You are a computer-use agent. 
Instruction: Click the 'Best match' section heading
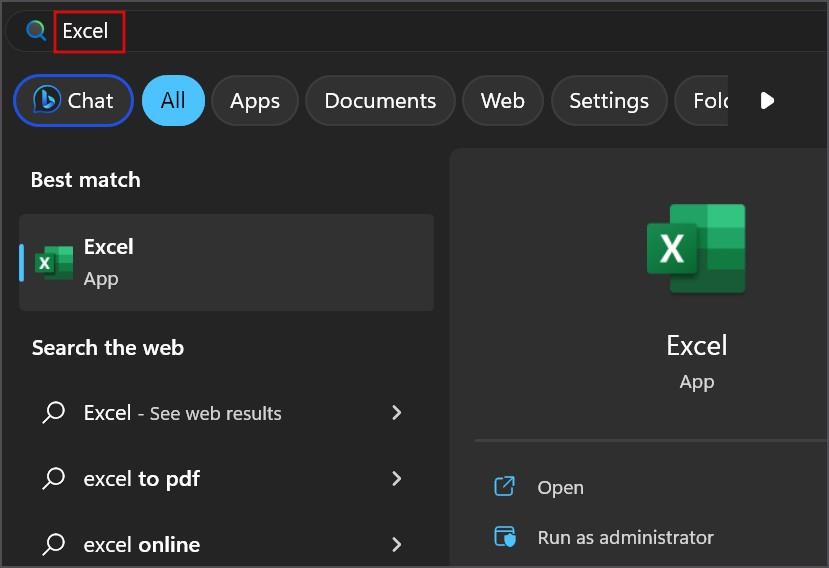[86, 180]
